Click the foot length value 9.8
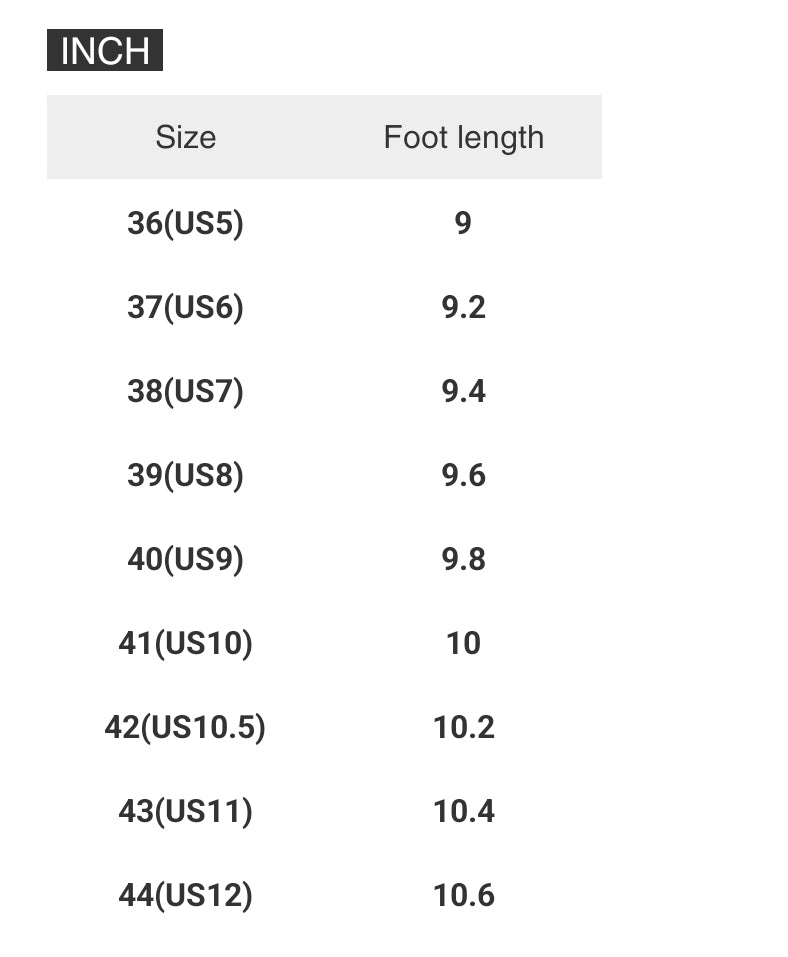Screen dimensions: 788x957 463,559
